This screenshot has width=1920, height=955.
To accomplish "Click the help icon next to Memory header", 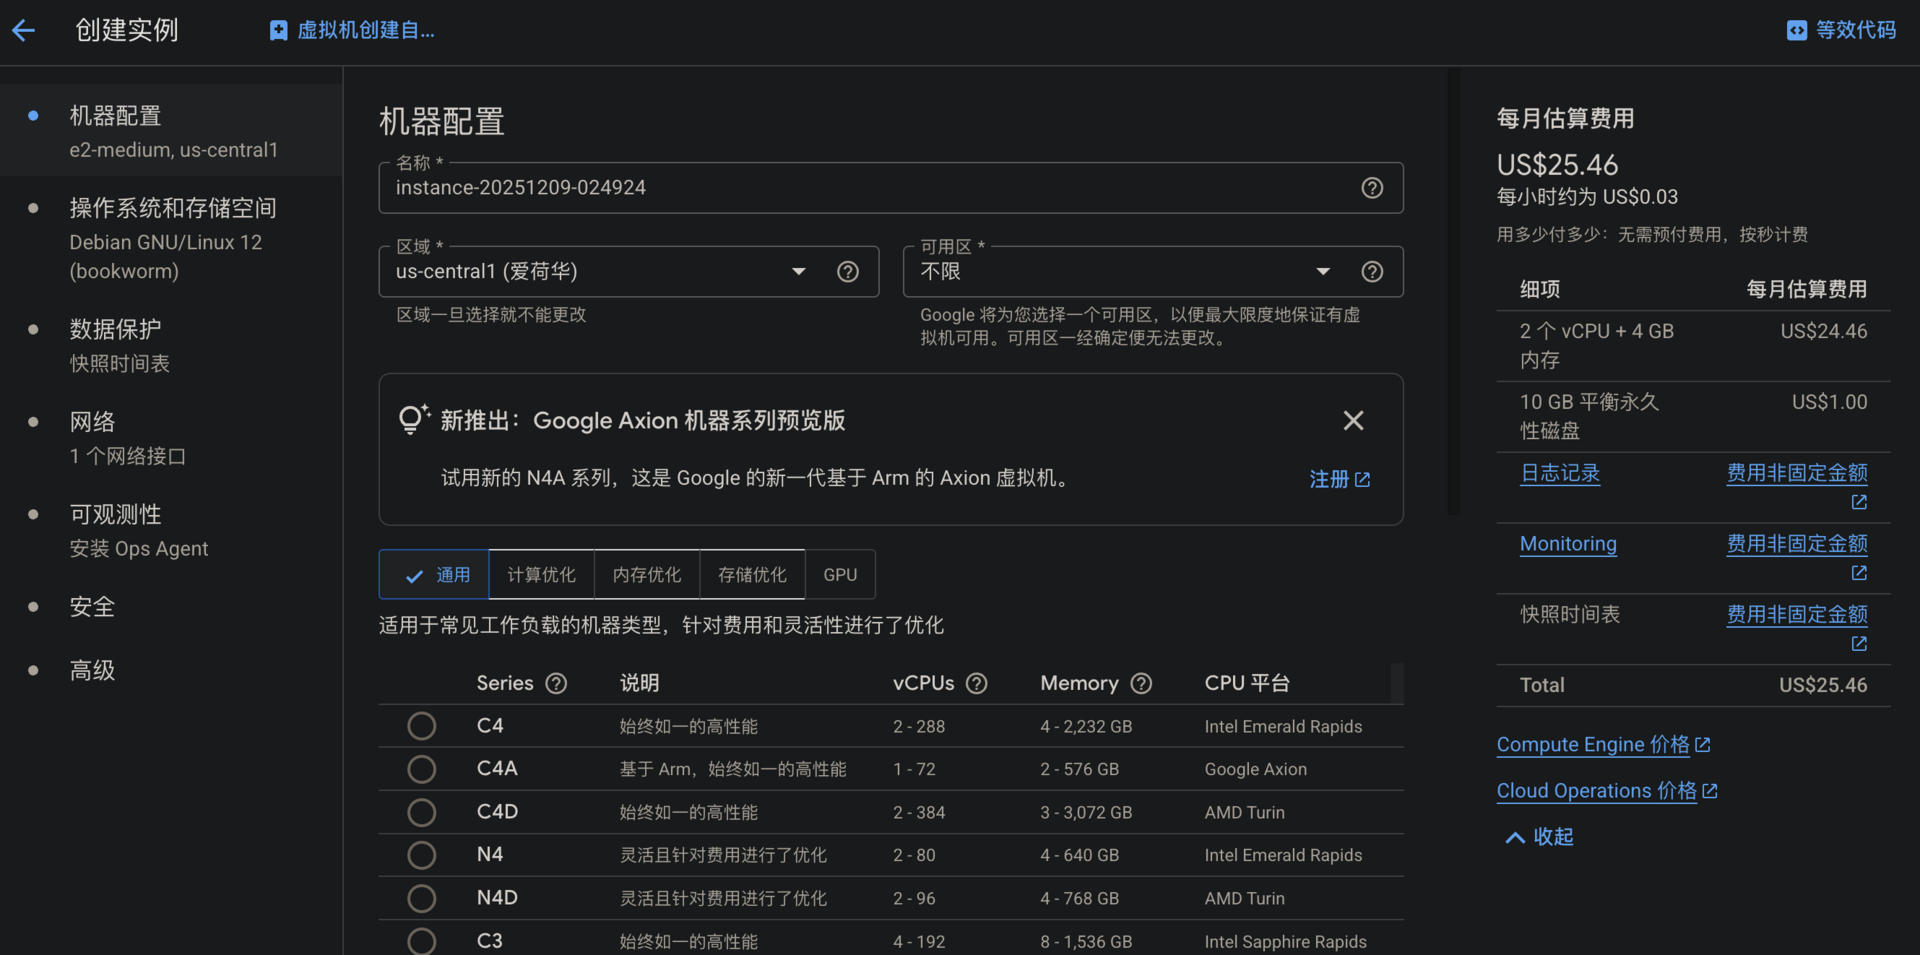I will [x=1141, y=684].
